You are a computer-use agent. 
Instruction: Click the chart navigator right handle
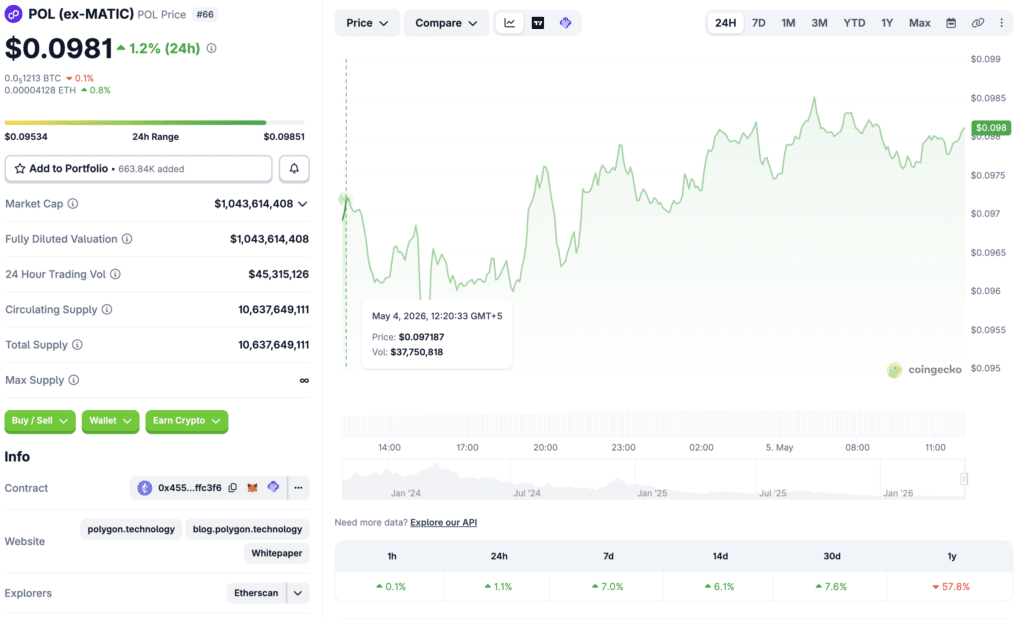tap(964, 479)
